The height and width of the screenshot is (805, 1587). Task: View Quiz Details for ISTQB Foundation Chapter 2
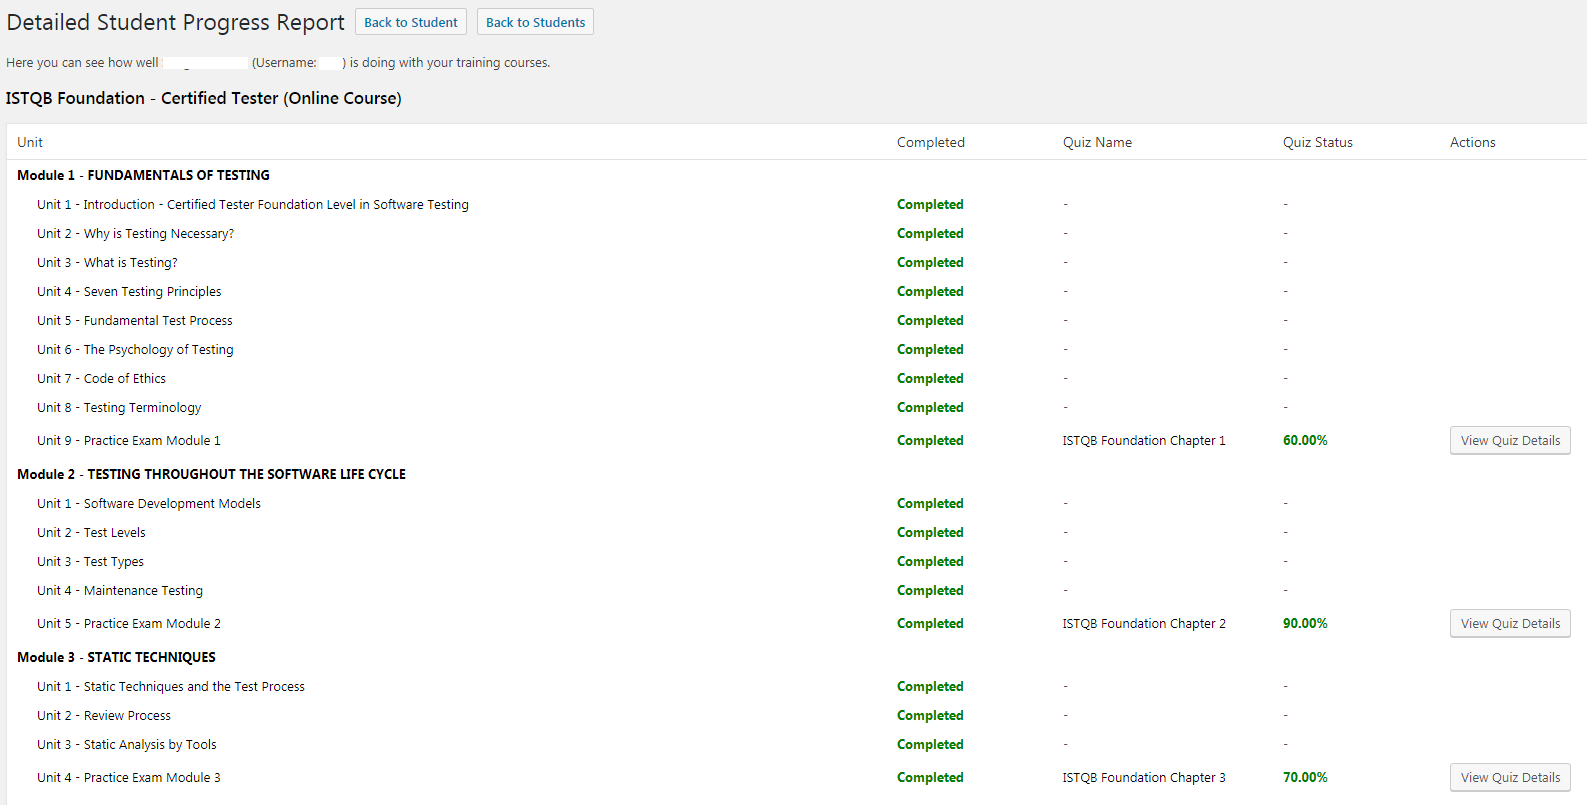pyautogui.click(x=1510, y=623)
